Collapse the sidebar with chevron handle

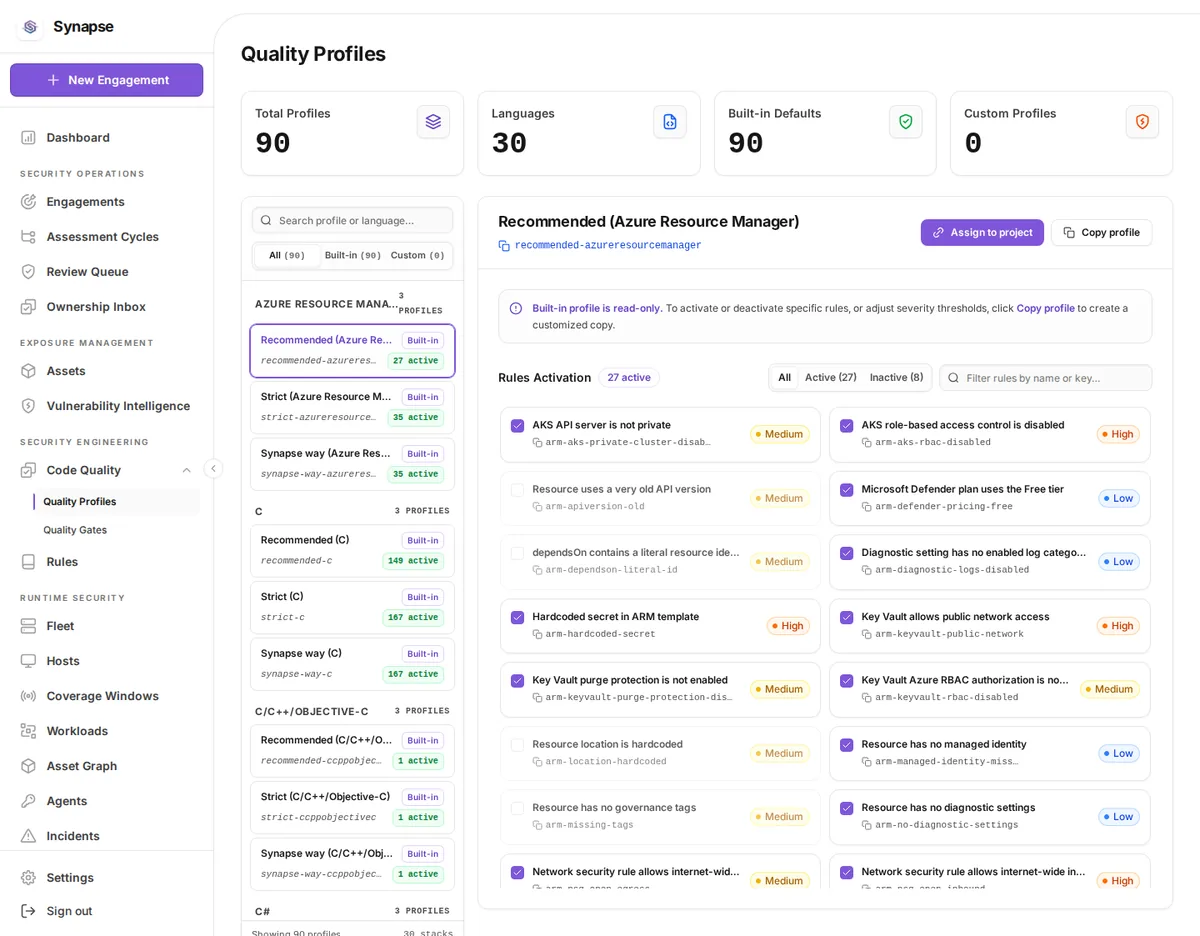tap(213, 468)
